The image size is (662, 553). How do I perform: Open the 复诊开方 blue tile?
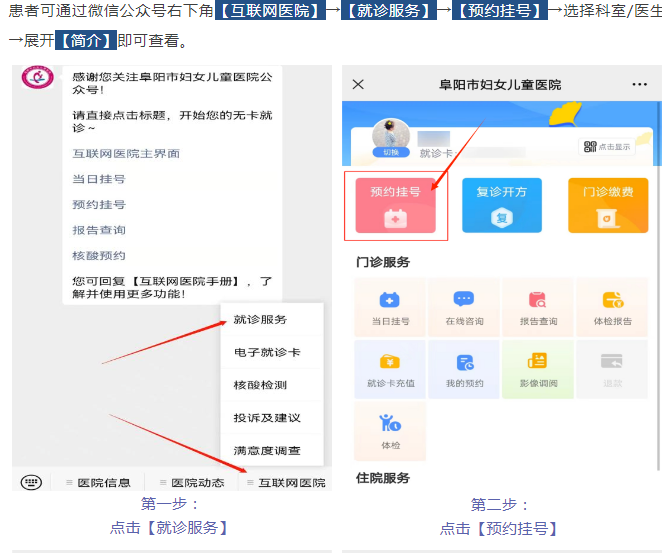pyautogui.click(x=502, y=205)
